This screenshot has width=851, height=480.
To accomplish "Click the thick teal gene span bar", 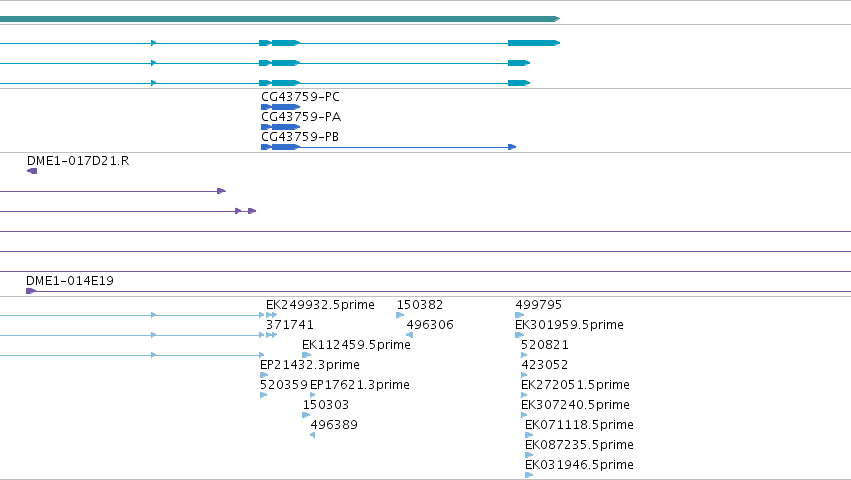I will coord(280,19).
